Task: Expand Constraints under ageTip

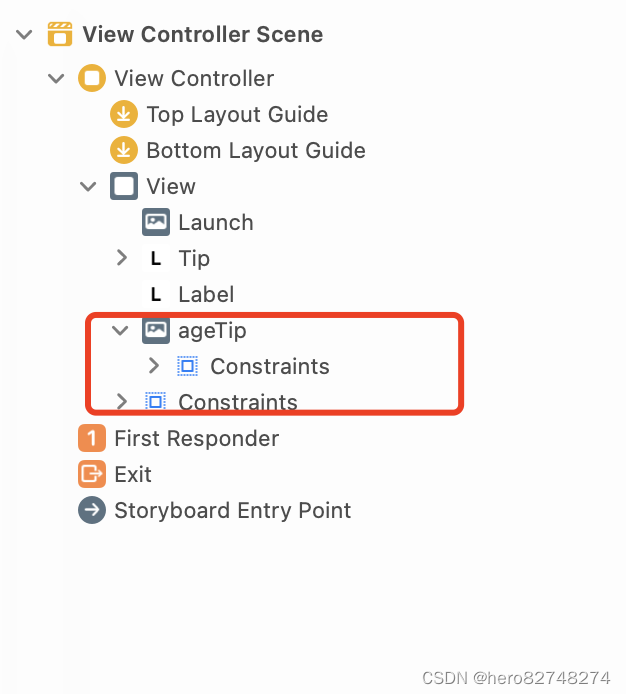Action: [153, 366]
